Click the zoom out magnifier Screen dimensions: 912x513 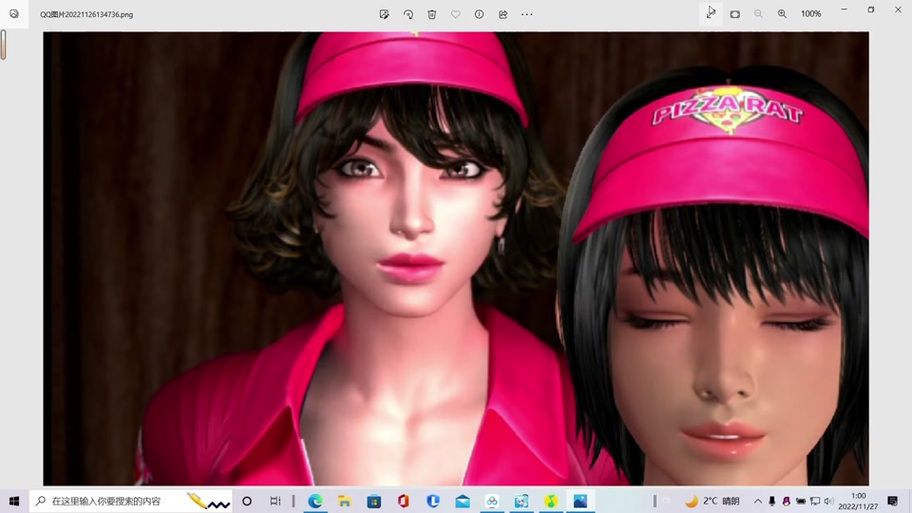tap(758, 14)
